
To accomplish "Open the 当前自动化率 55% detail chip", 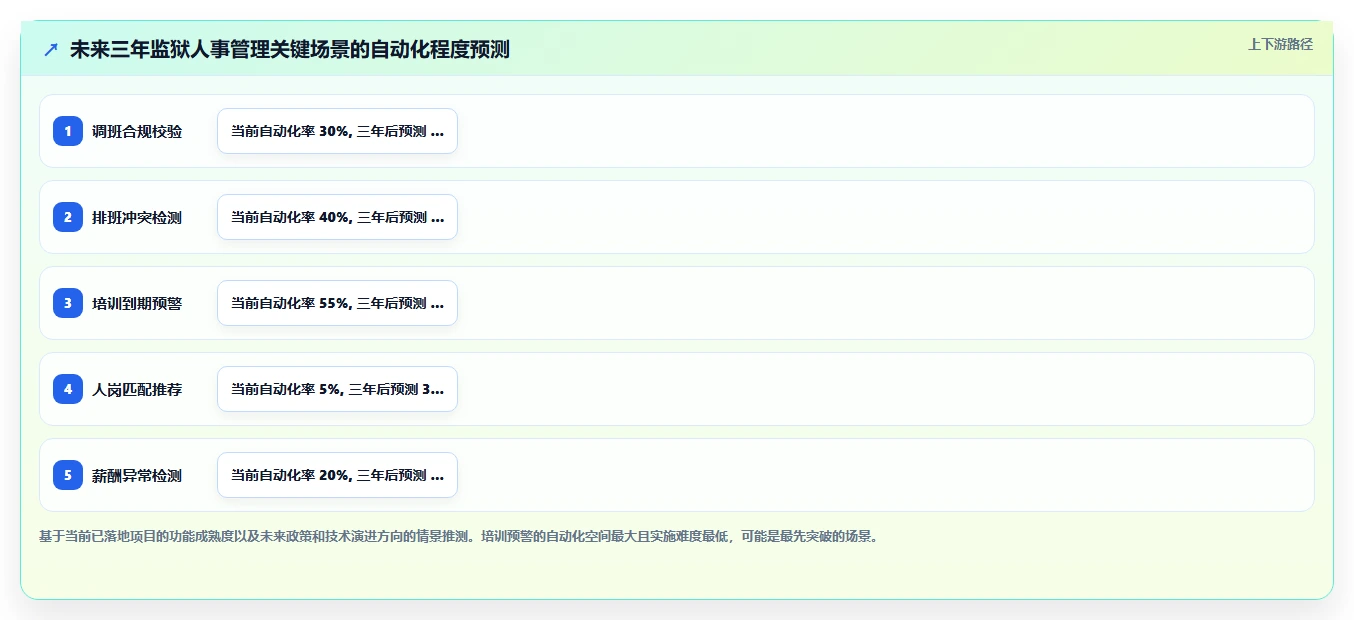I will (x=337, y=303).
